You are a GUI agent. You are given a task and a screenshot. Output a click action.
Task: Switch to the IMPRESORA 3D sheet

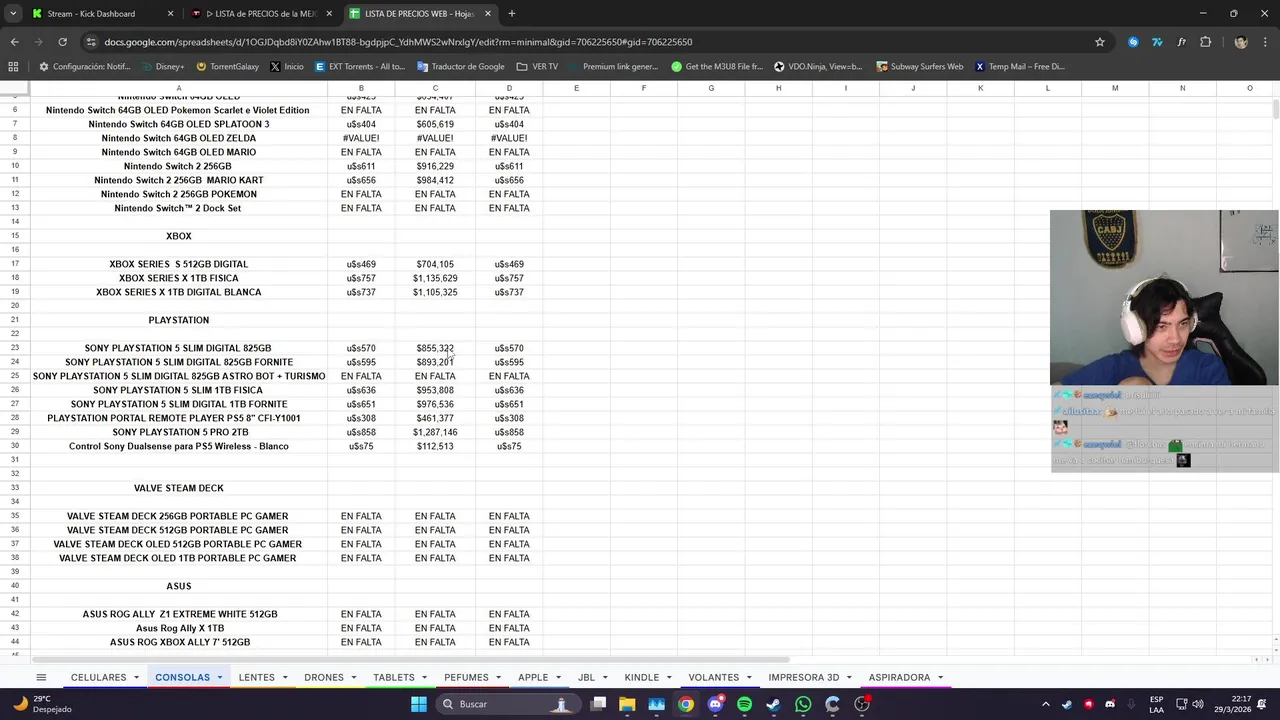[804, 677]
